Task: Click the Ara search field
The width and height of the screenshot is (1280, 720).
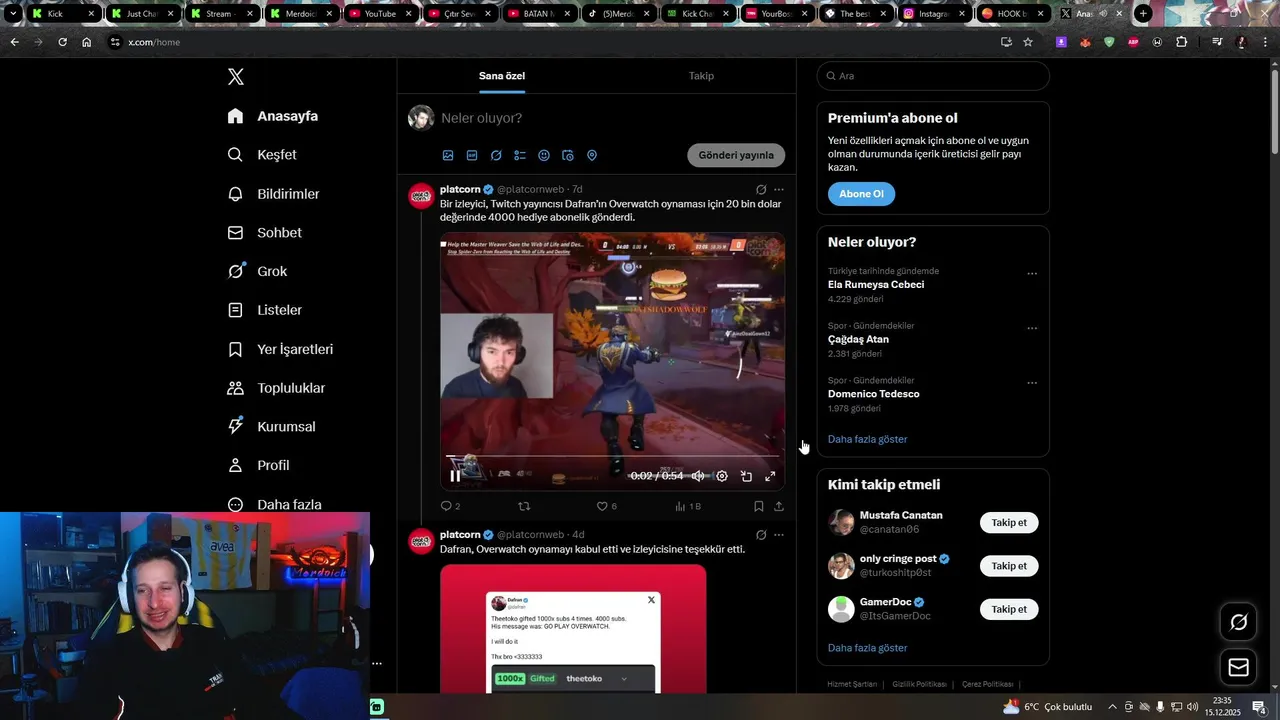Action: 933,76
